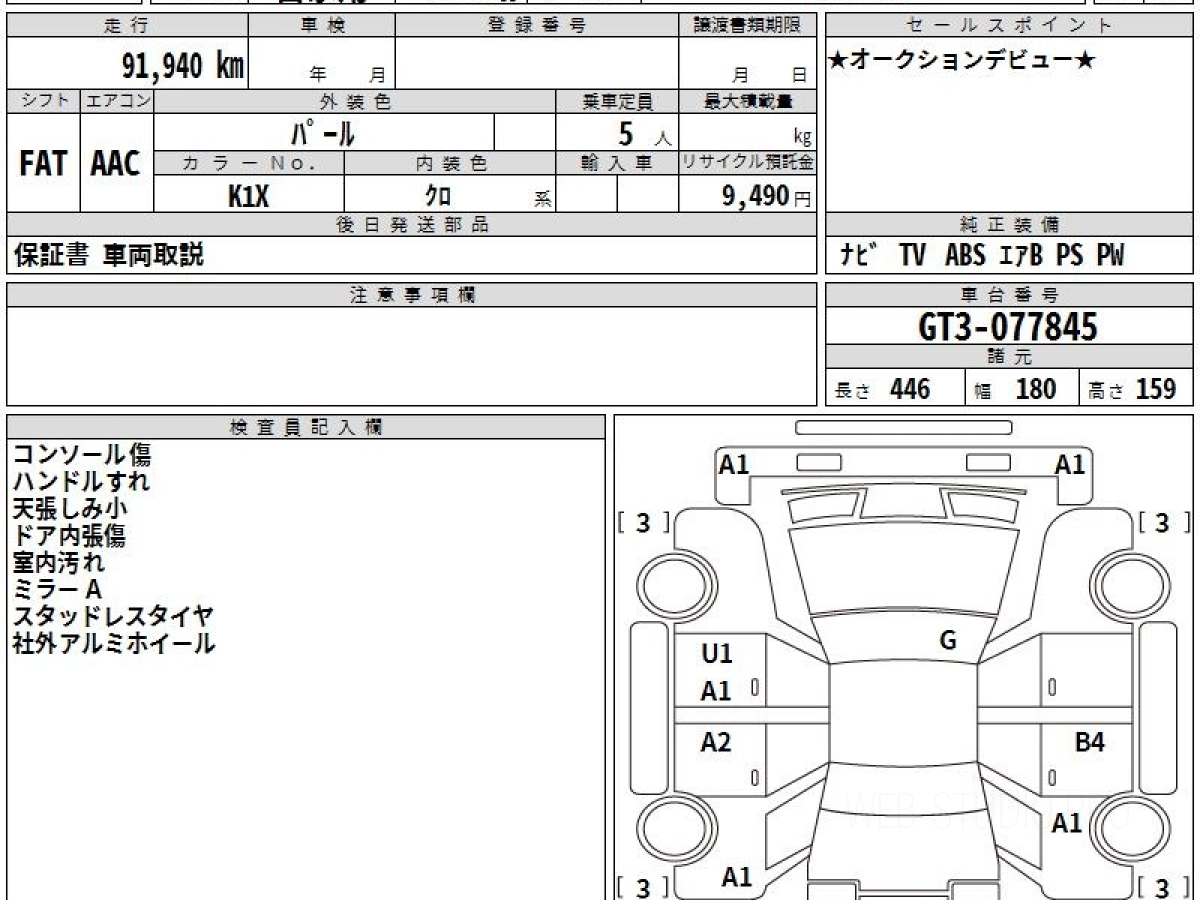
Task: Click the chassis number GT3-077845
Action: 1008,326
